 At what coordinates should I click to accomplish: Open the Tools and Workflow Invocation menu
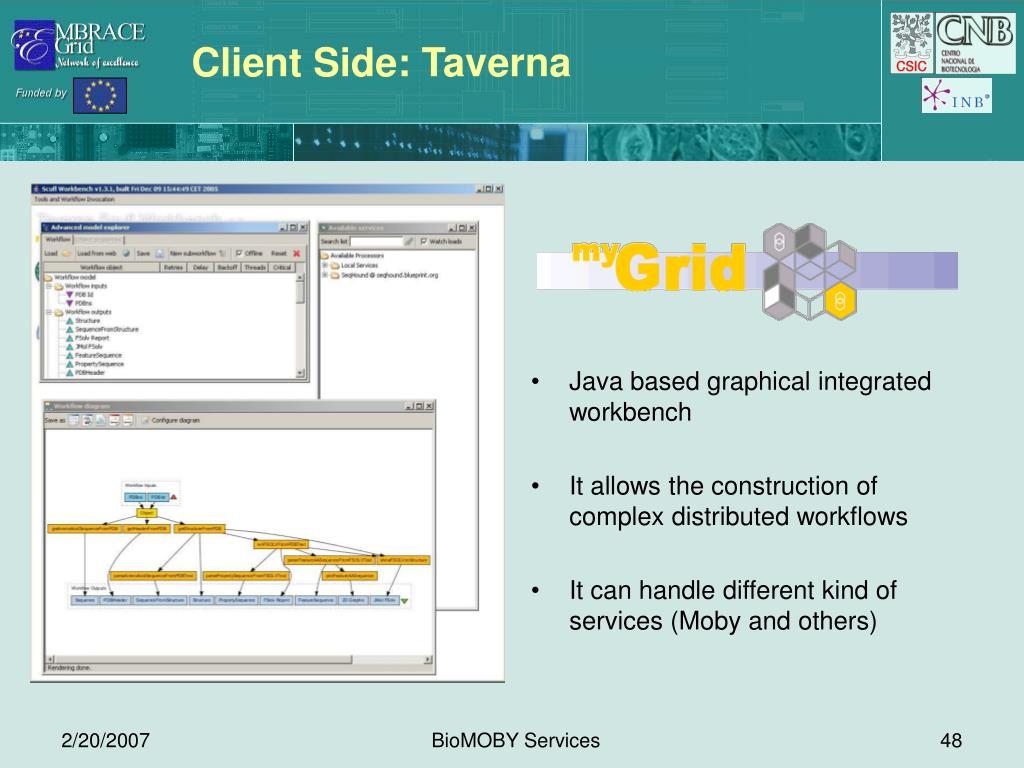74,199
